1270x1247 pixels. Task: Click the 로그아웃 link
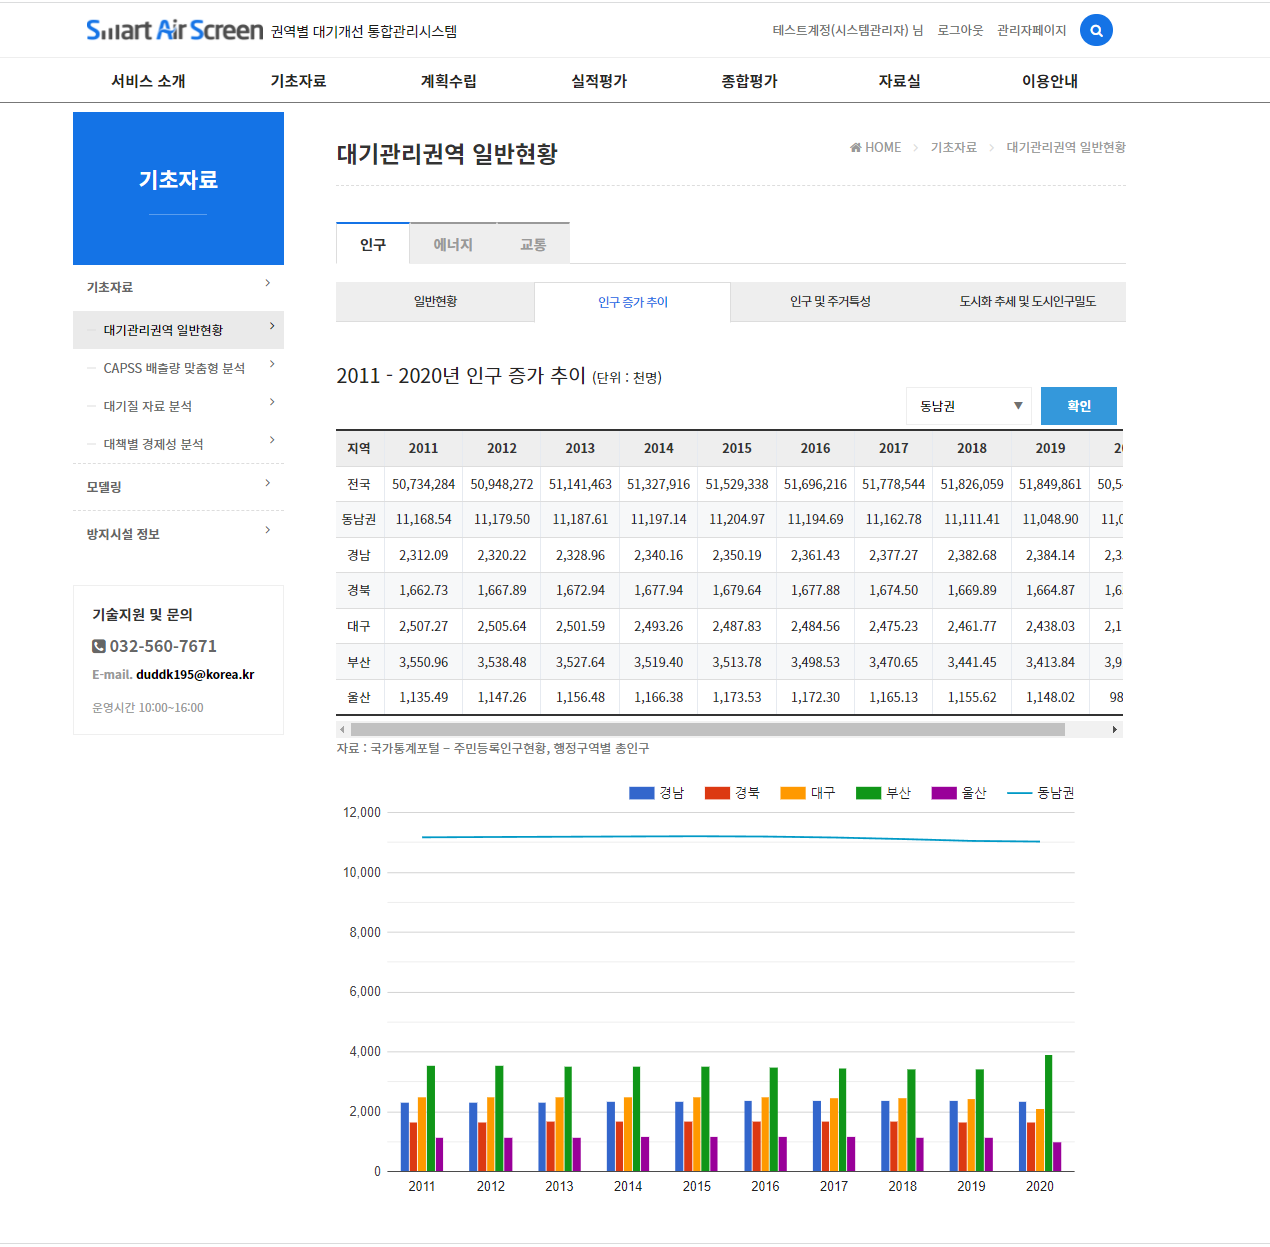pyautogui.click(x=960, y=31)
